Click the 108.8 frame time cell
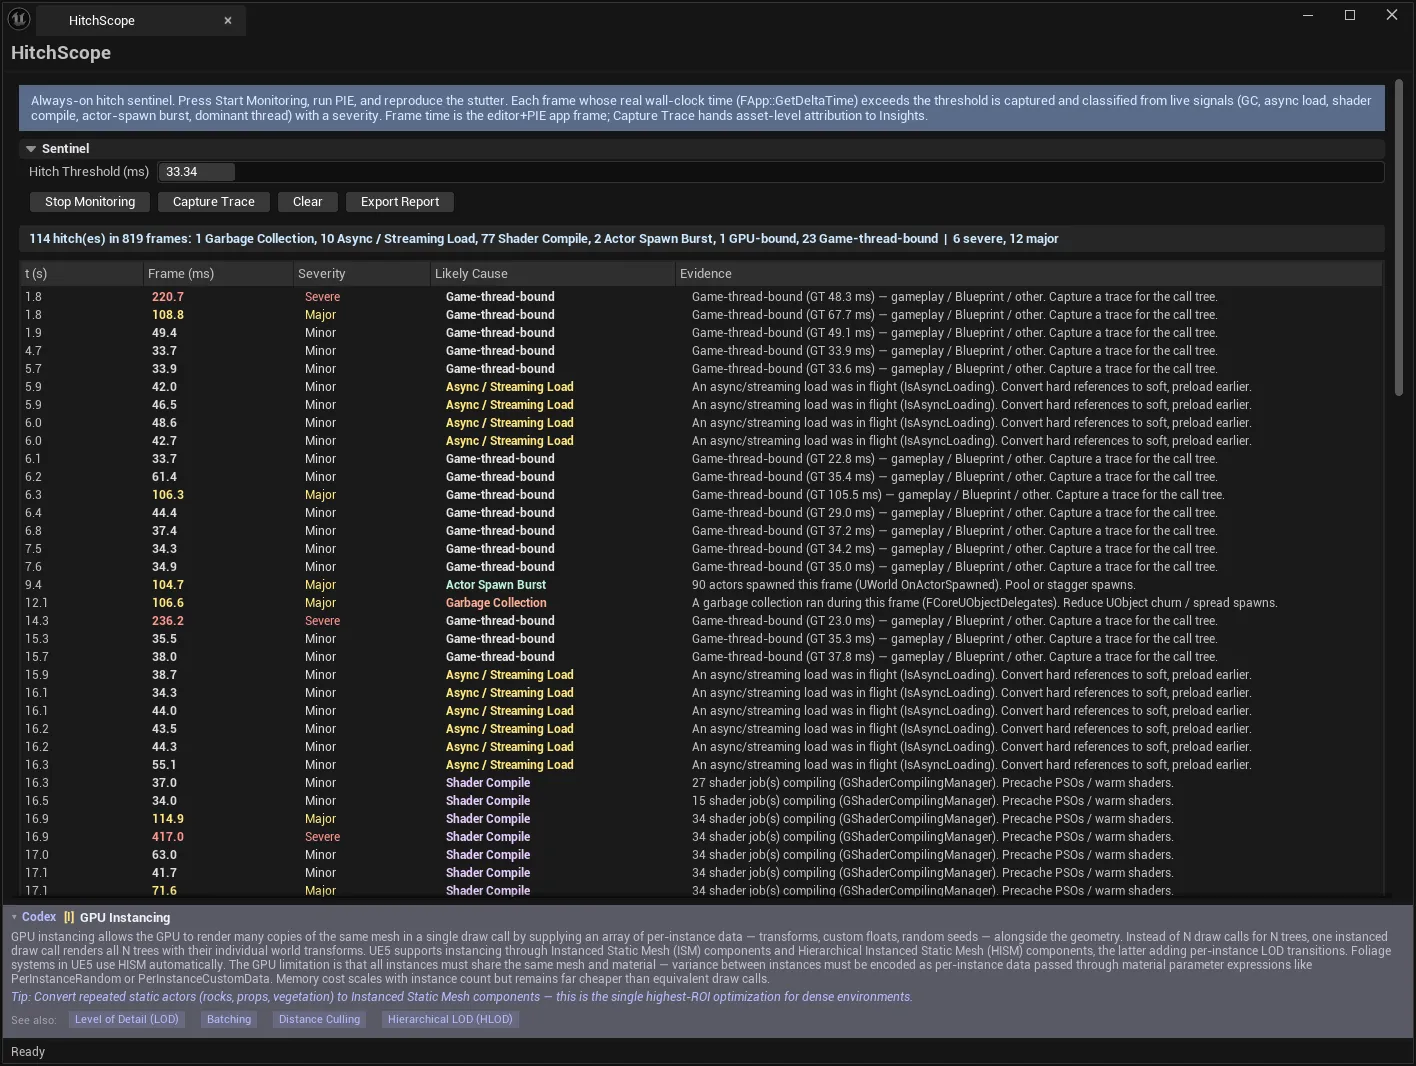Screen dimensions: 1416x1066 [x=168, y=315]
